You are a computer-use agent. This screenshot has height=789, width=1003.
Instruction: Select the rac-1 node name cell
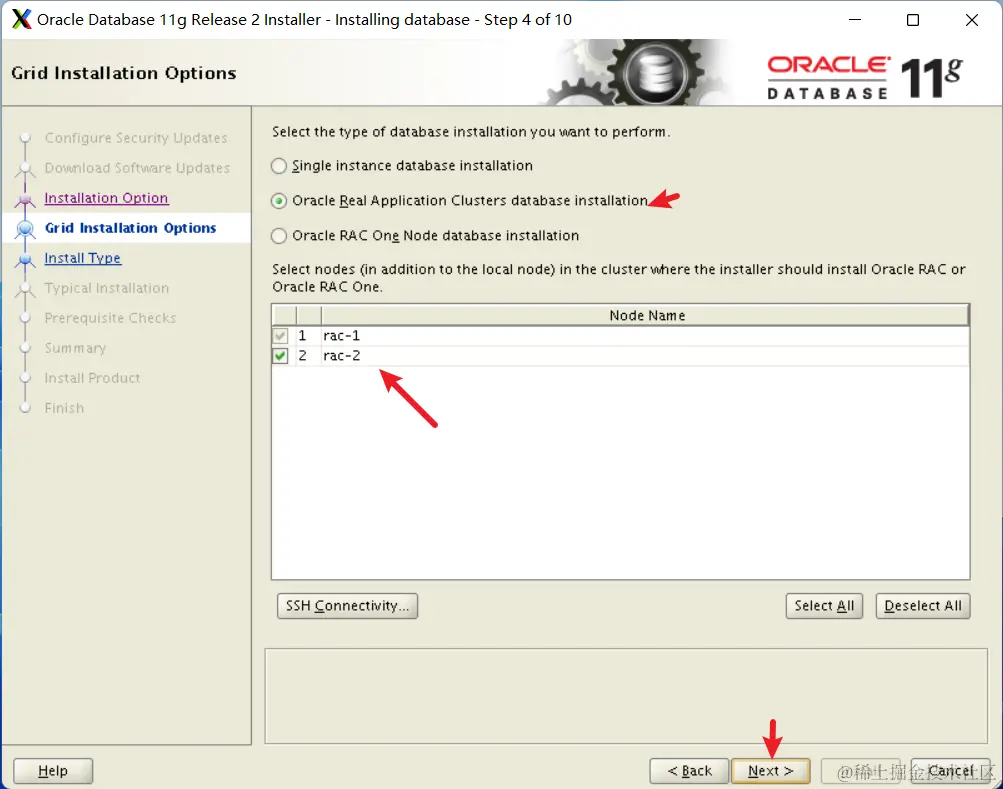(645, 336)
